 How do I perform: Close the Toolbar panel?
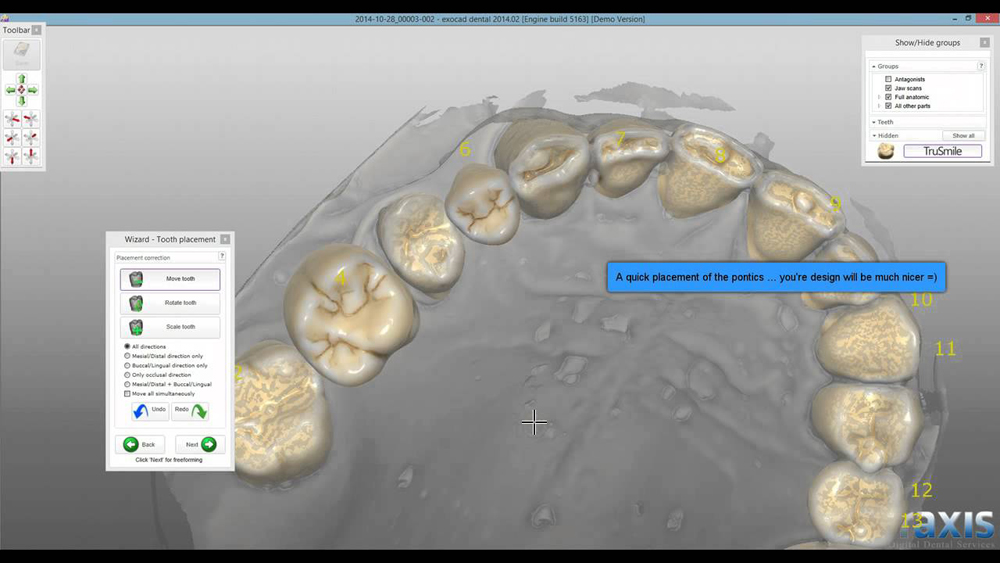(x=37, y=30)
